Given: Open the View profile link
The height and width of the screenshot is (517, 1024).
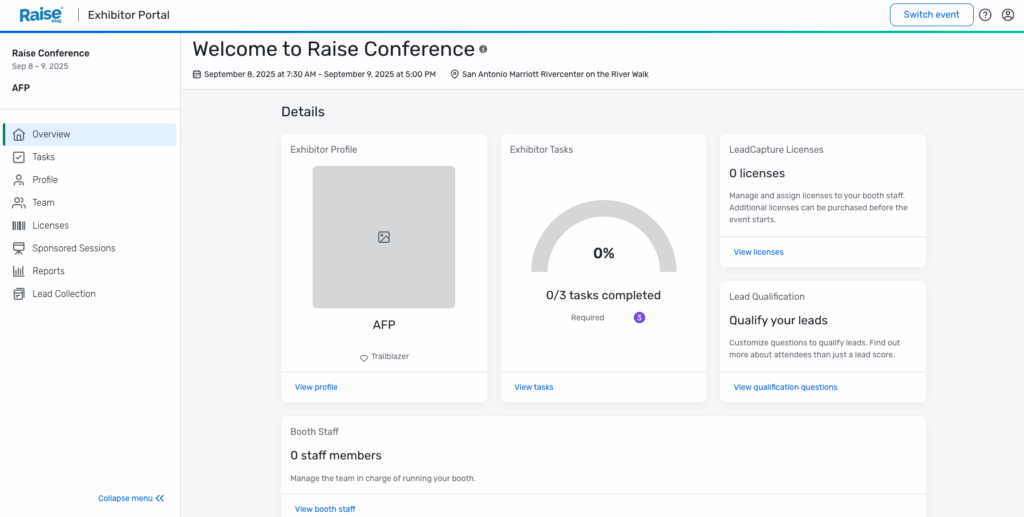Looking at the screenshot, I should tap(316, 387).
